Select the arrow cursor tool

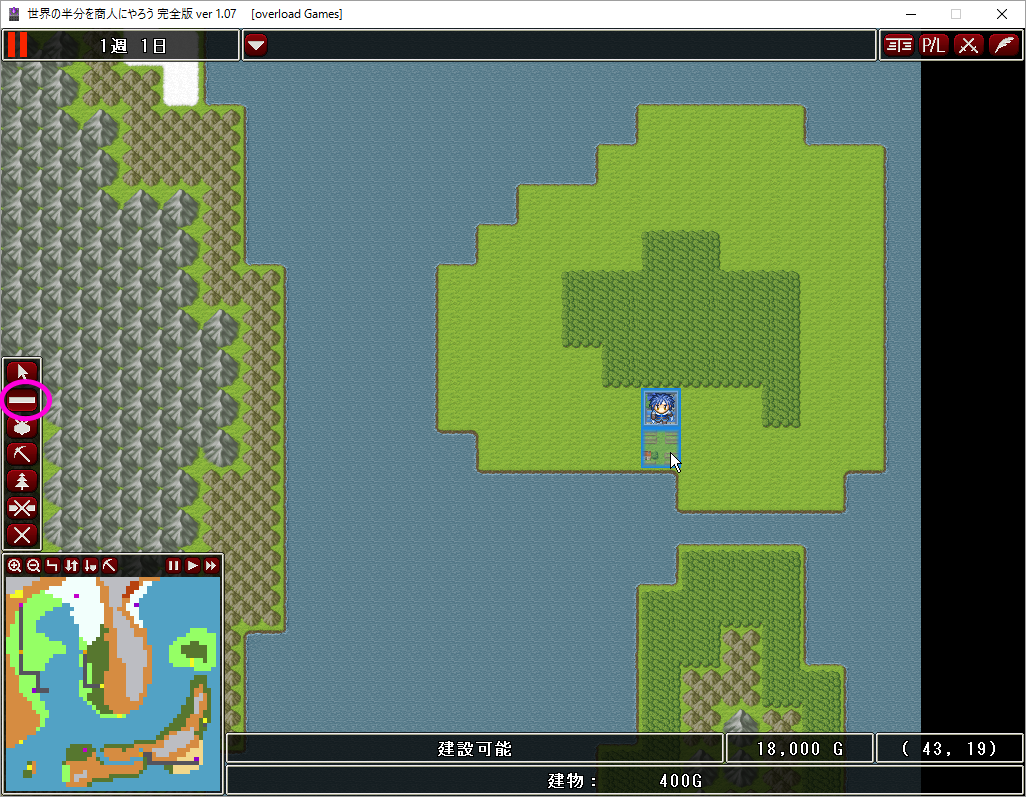(x=22, y=372)
